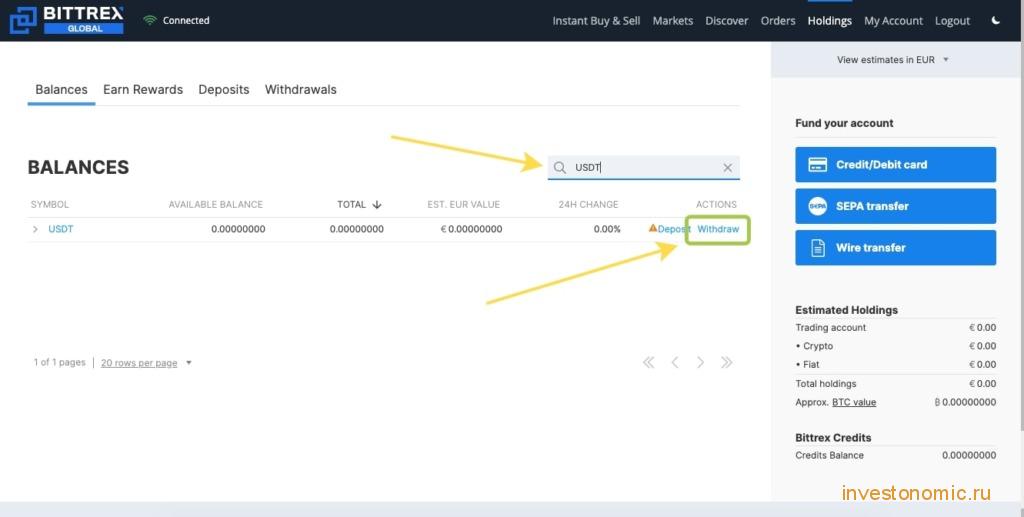Switch to Deposits tab

tap(224, 89)
